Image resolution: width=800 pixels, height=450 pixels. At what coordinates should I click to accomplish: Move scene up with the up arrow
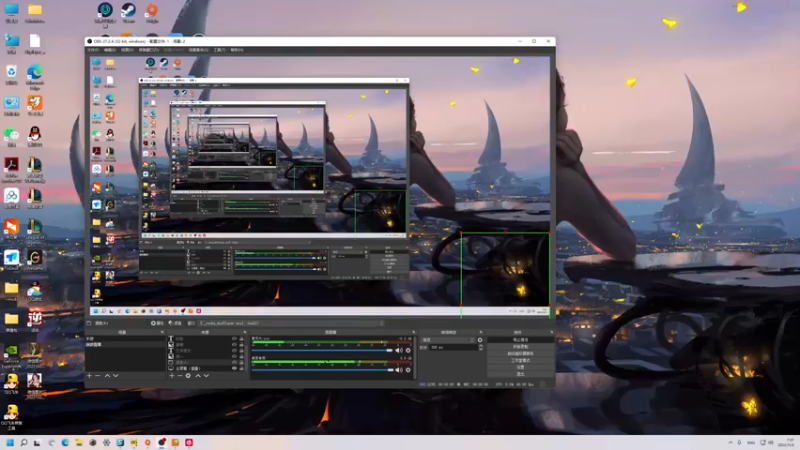click(107, 376)
